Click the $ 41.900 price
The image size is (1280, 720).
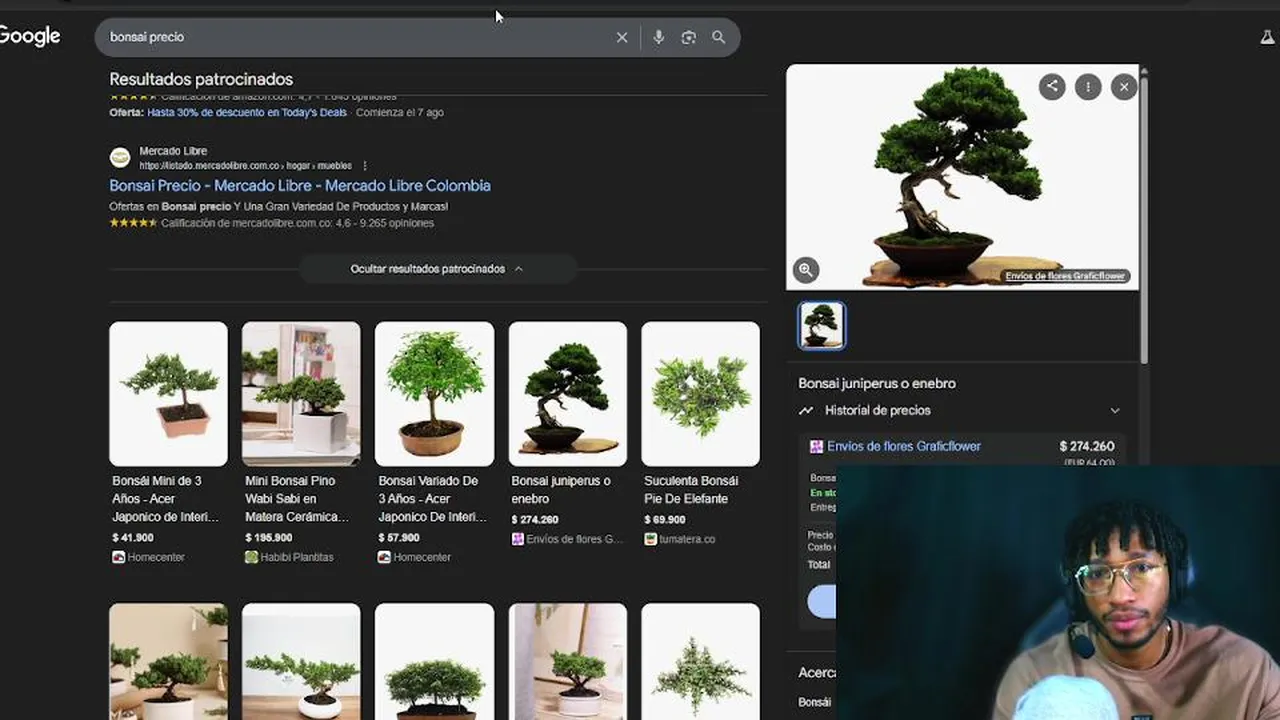point(133,538)
